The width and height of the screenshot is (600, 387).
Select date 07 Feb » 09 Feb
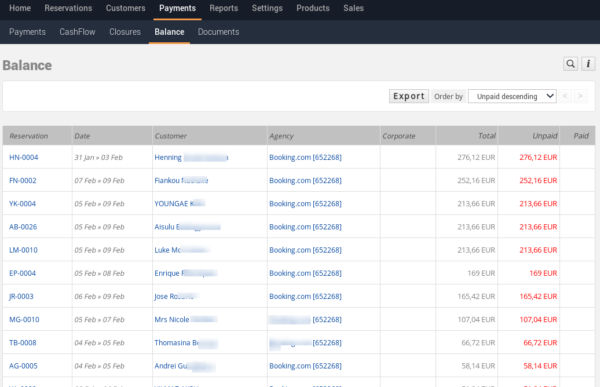coord(99,180)
